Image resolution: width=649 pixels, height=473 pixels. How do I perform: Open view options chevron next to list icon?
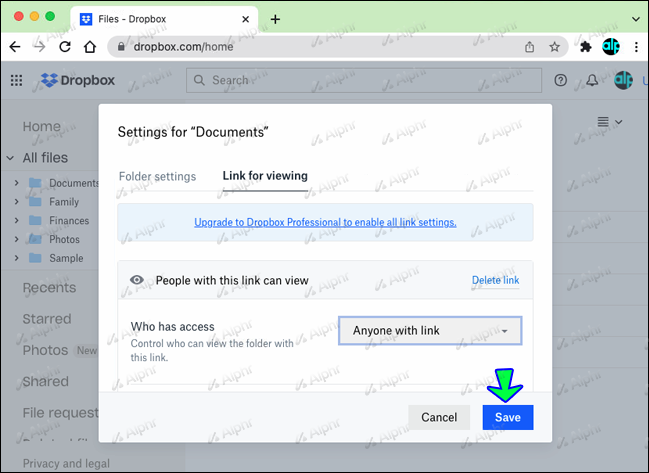(x=619, y=122)
